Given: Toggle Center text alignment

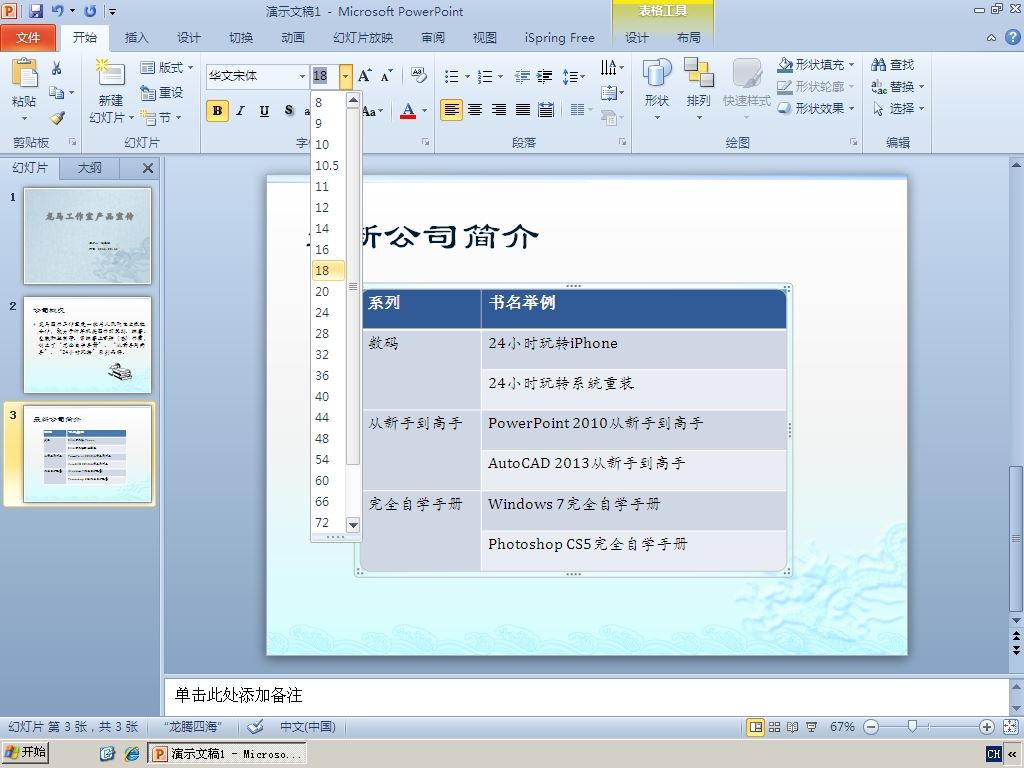Looking at the screenshot, I should pyautogui.click(x=475, y=110).
